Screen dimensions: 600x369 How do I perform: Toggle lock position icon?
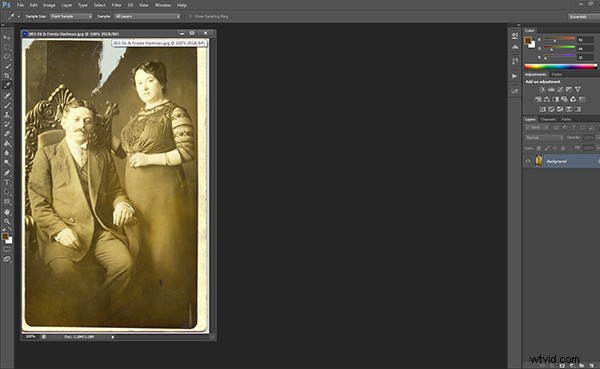click(555, 148)
